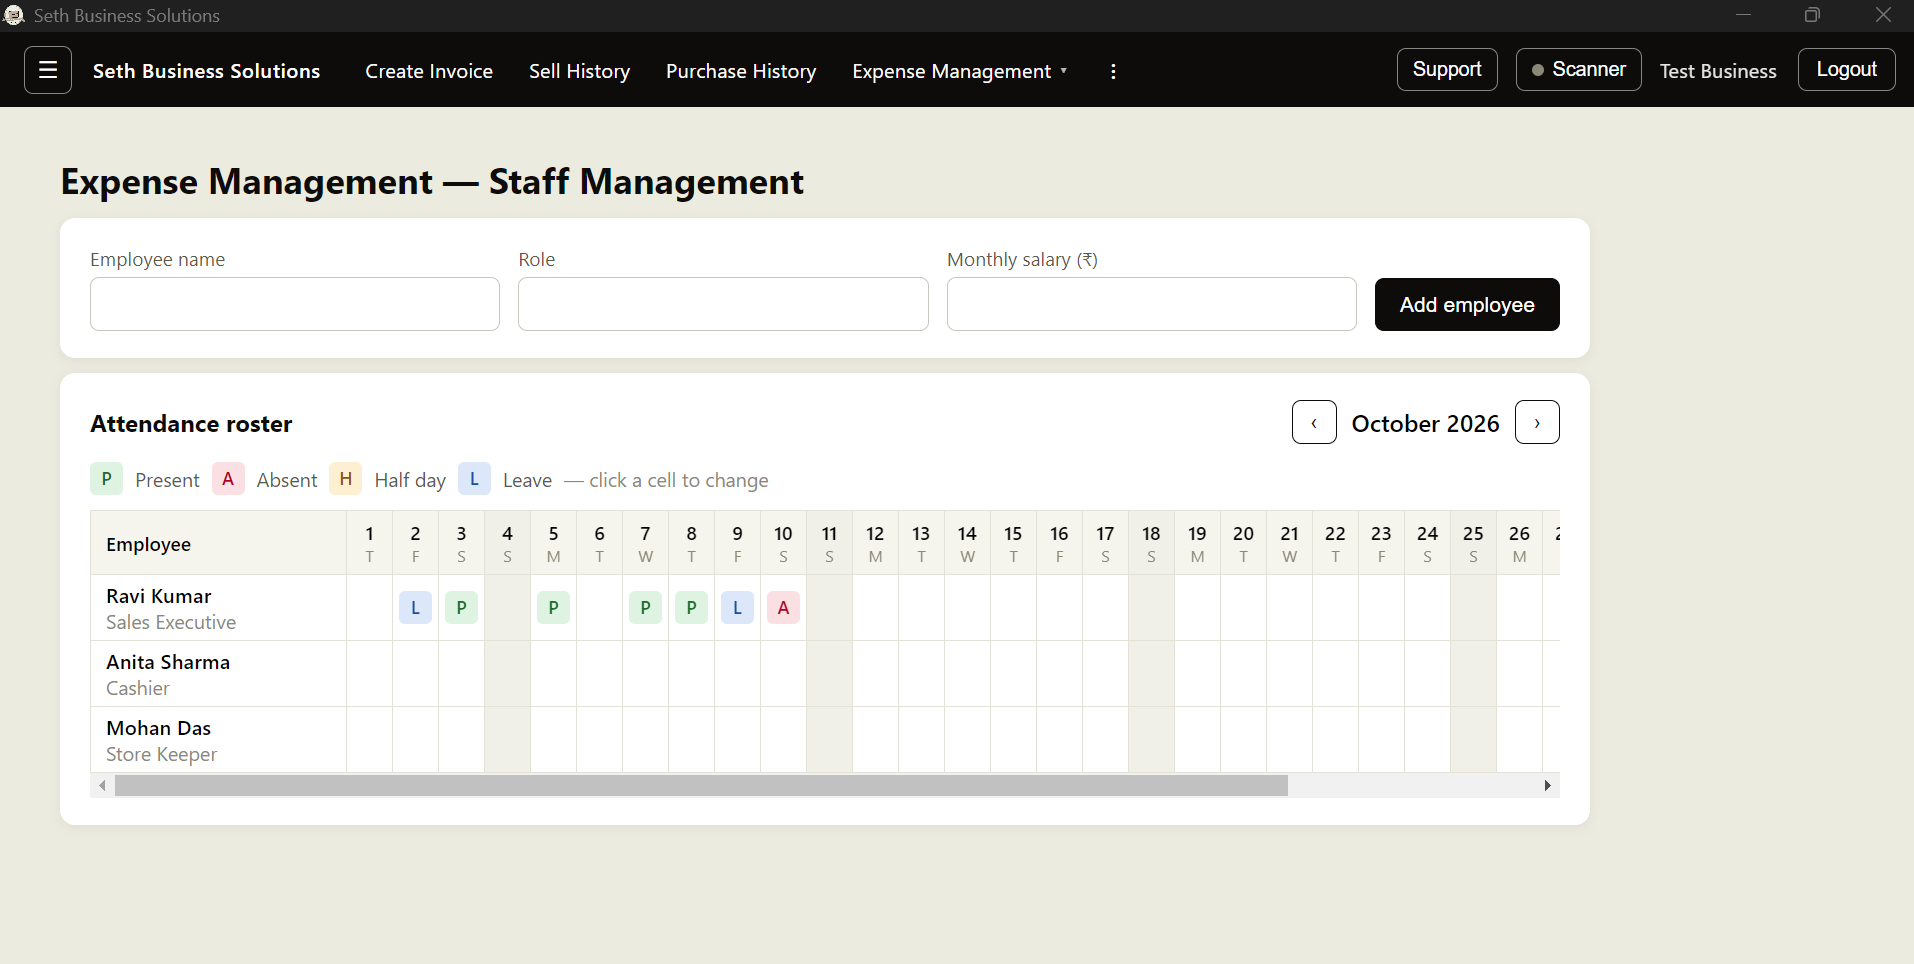
Task: Click the Attendance roster heading
Action: coord(191,424)
